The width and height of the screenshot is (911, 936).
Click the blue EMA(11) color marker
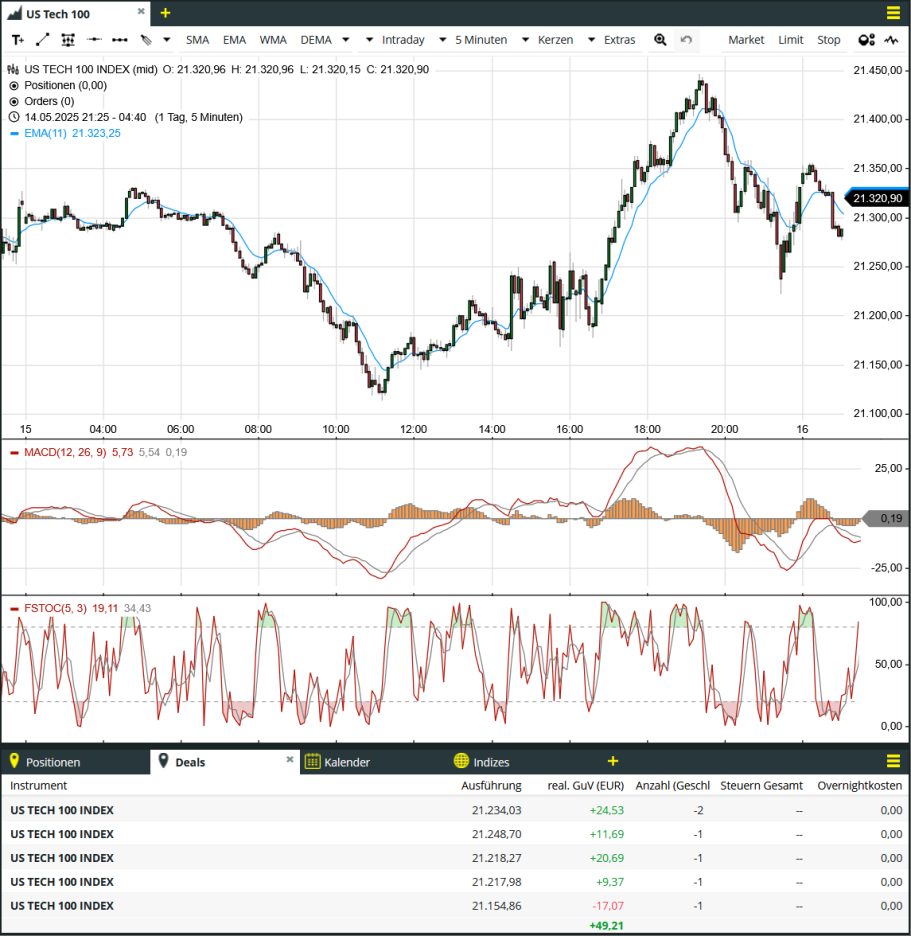pos(14,134)
